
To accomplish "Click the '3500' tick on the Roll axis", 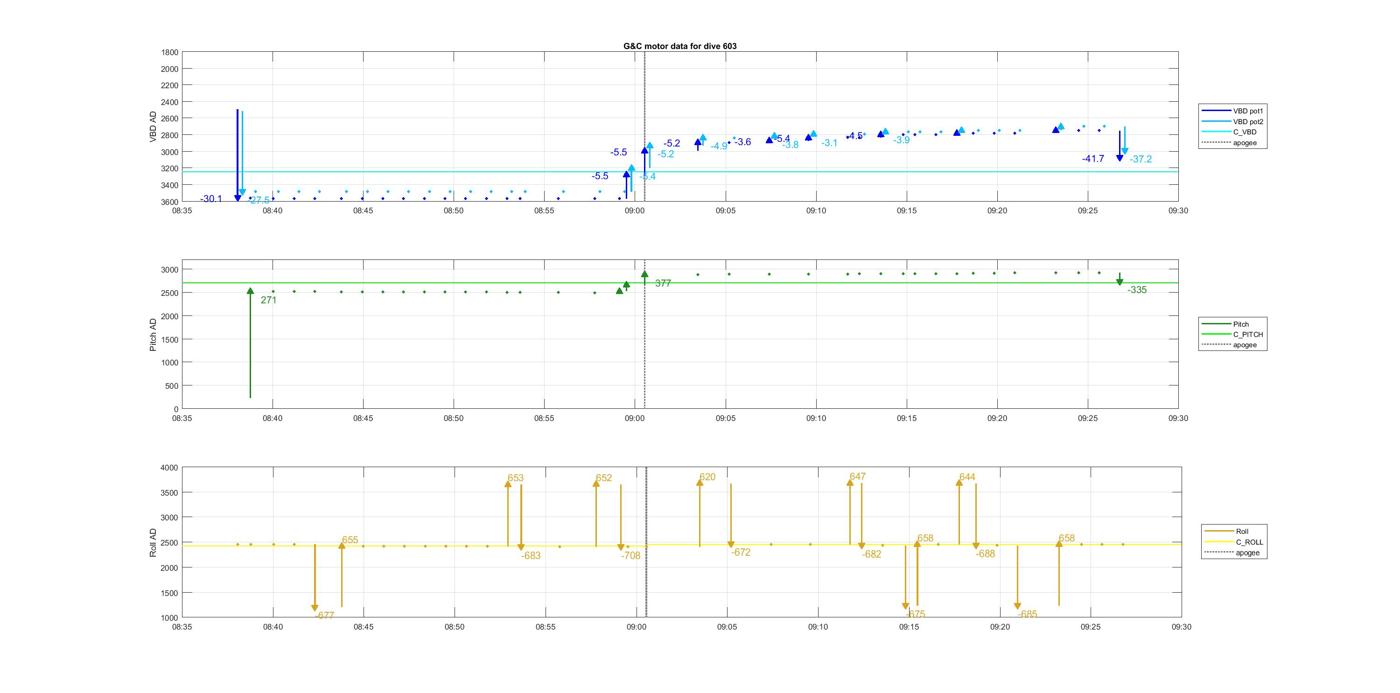I will [169, 493].
